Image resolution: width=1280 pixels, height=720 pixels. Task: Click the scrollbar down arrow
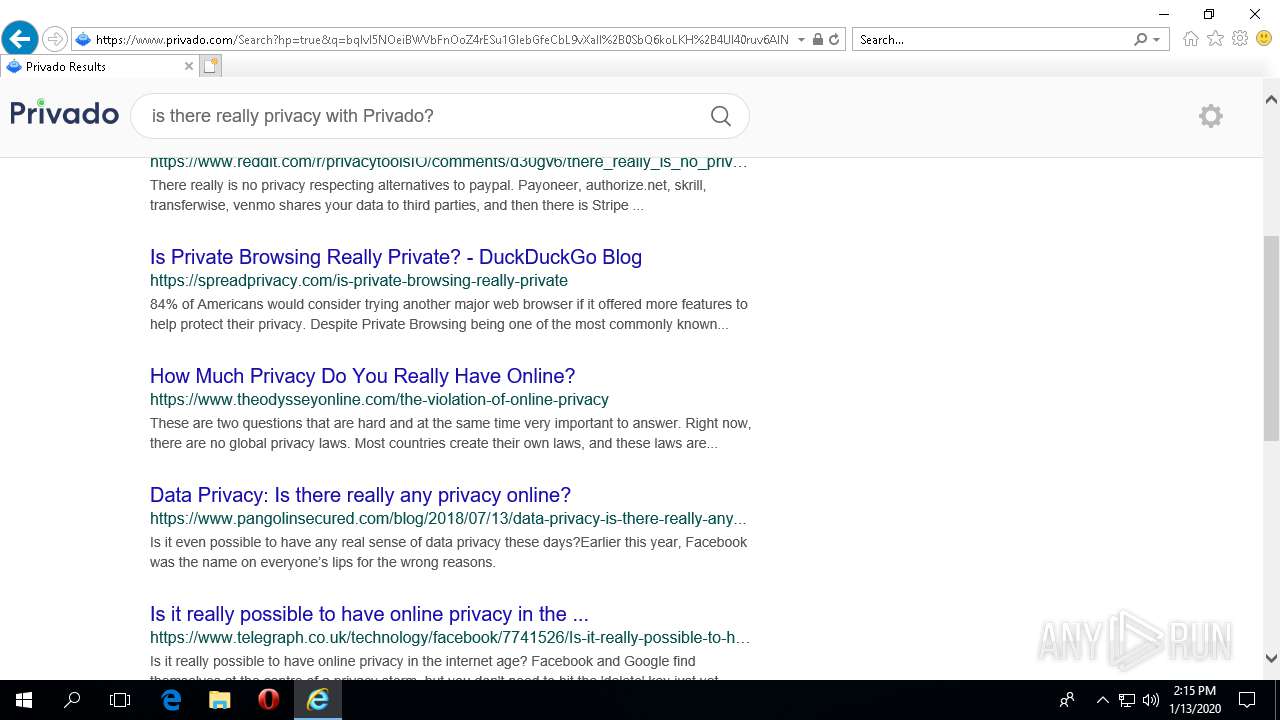click(x=1271, y=658)
